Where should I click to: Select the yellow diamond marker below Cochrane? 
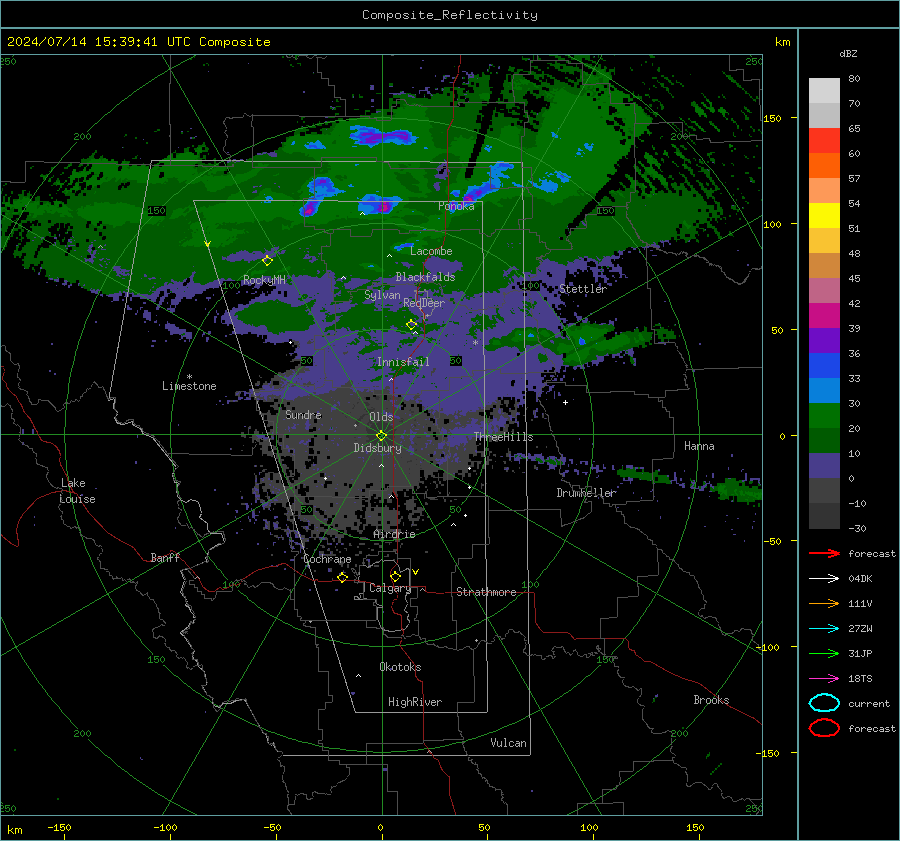point(343,577)
